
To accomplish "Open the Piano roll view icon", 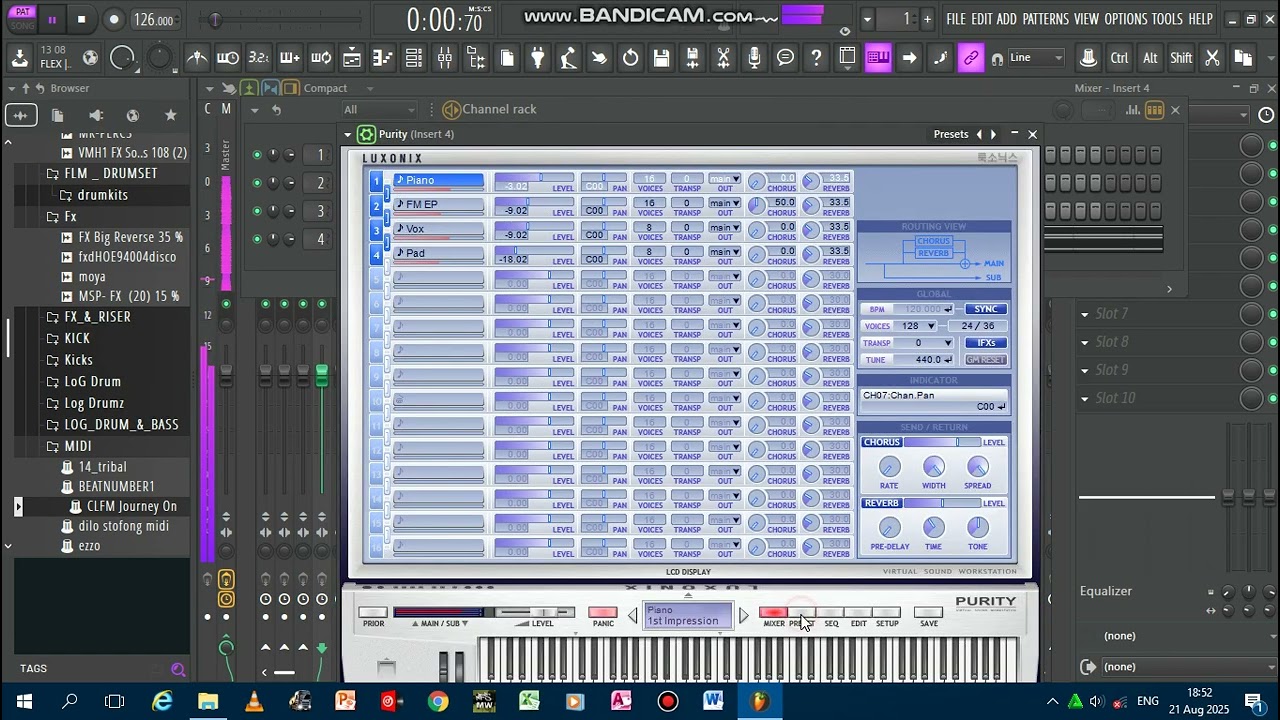I will [383, 58].
